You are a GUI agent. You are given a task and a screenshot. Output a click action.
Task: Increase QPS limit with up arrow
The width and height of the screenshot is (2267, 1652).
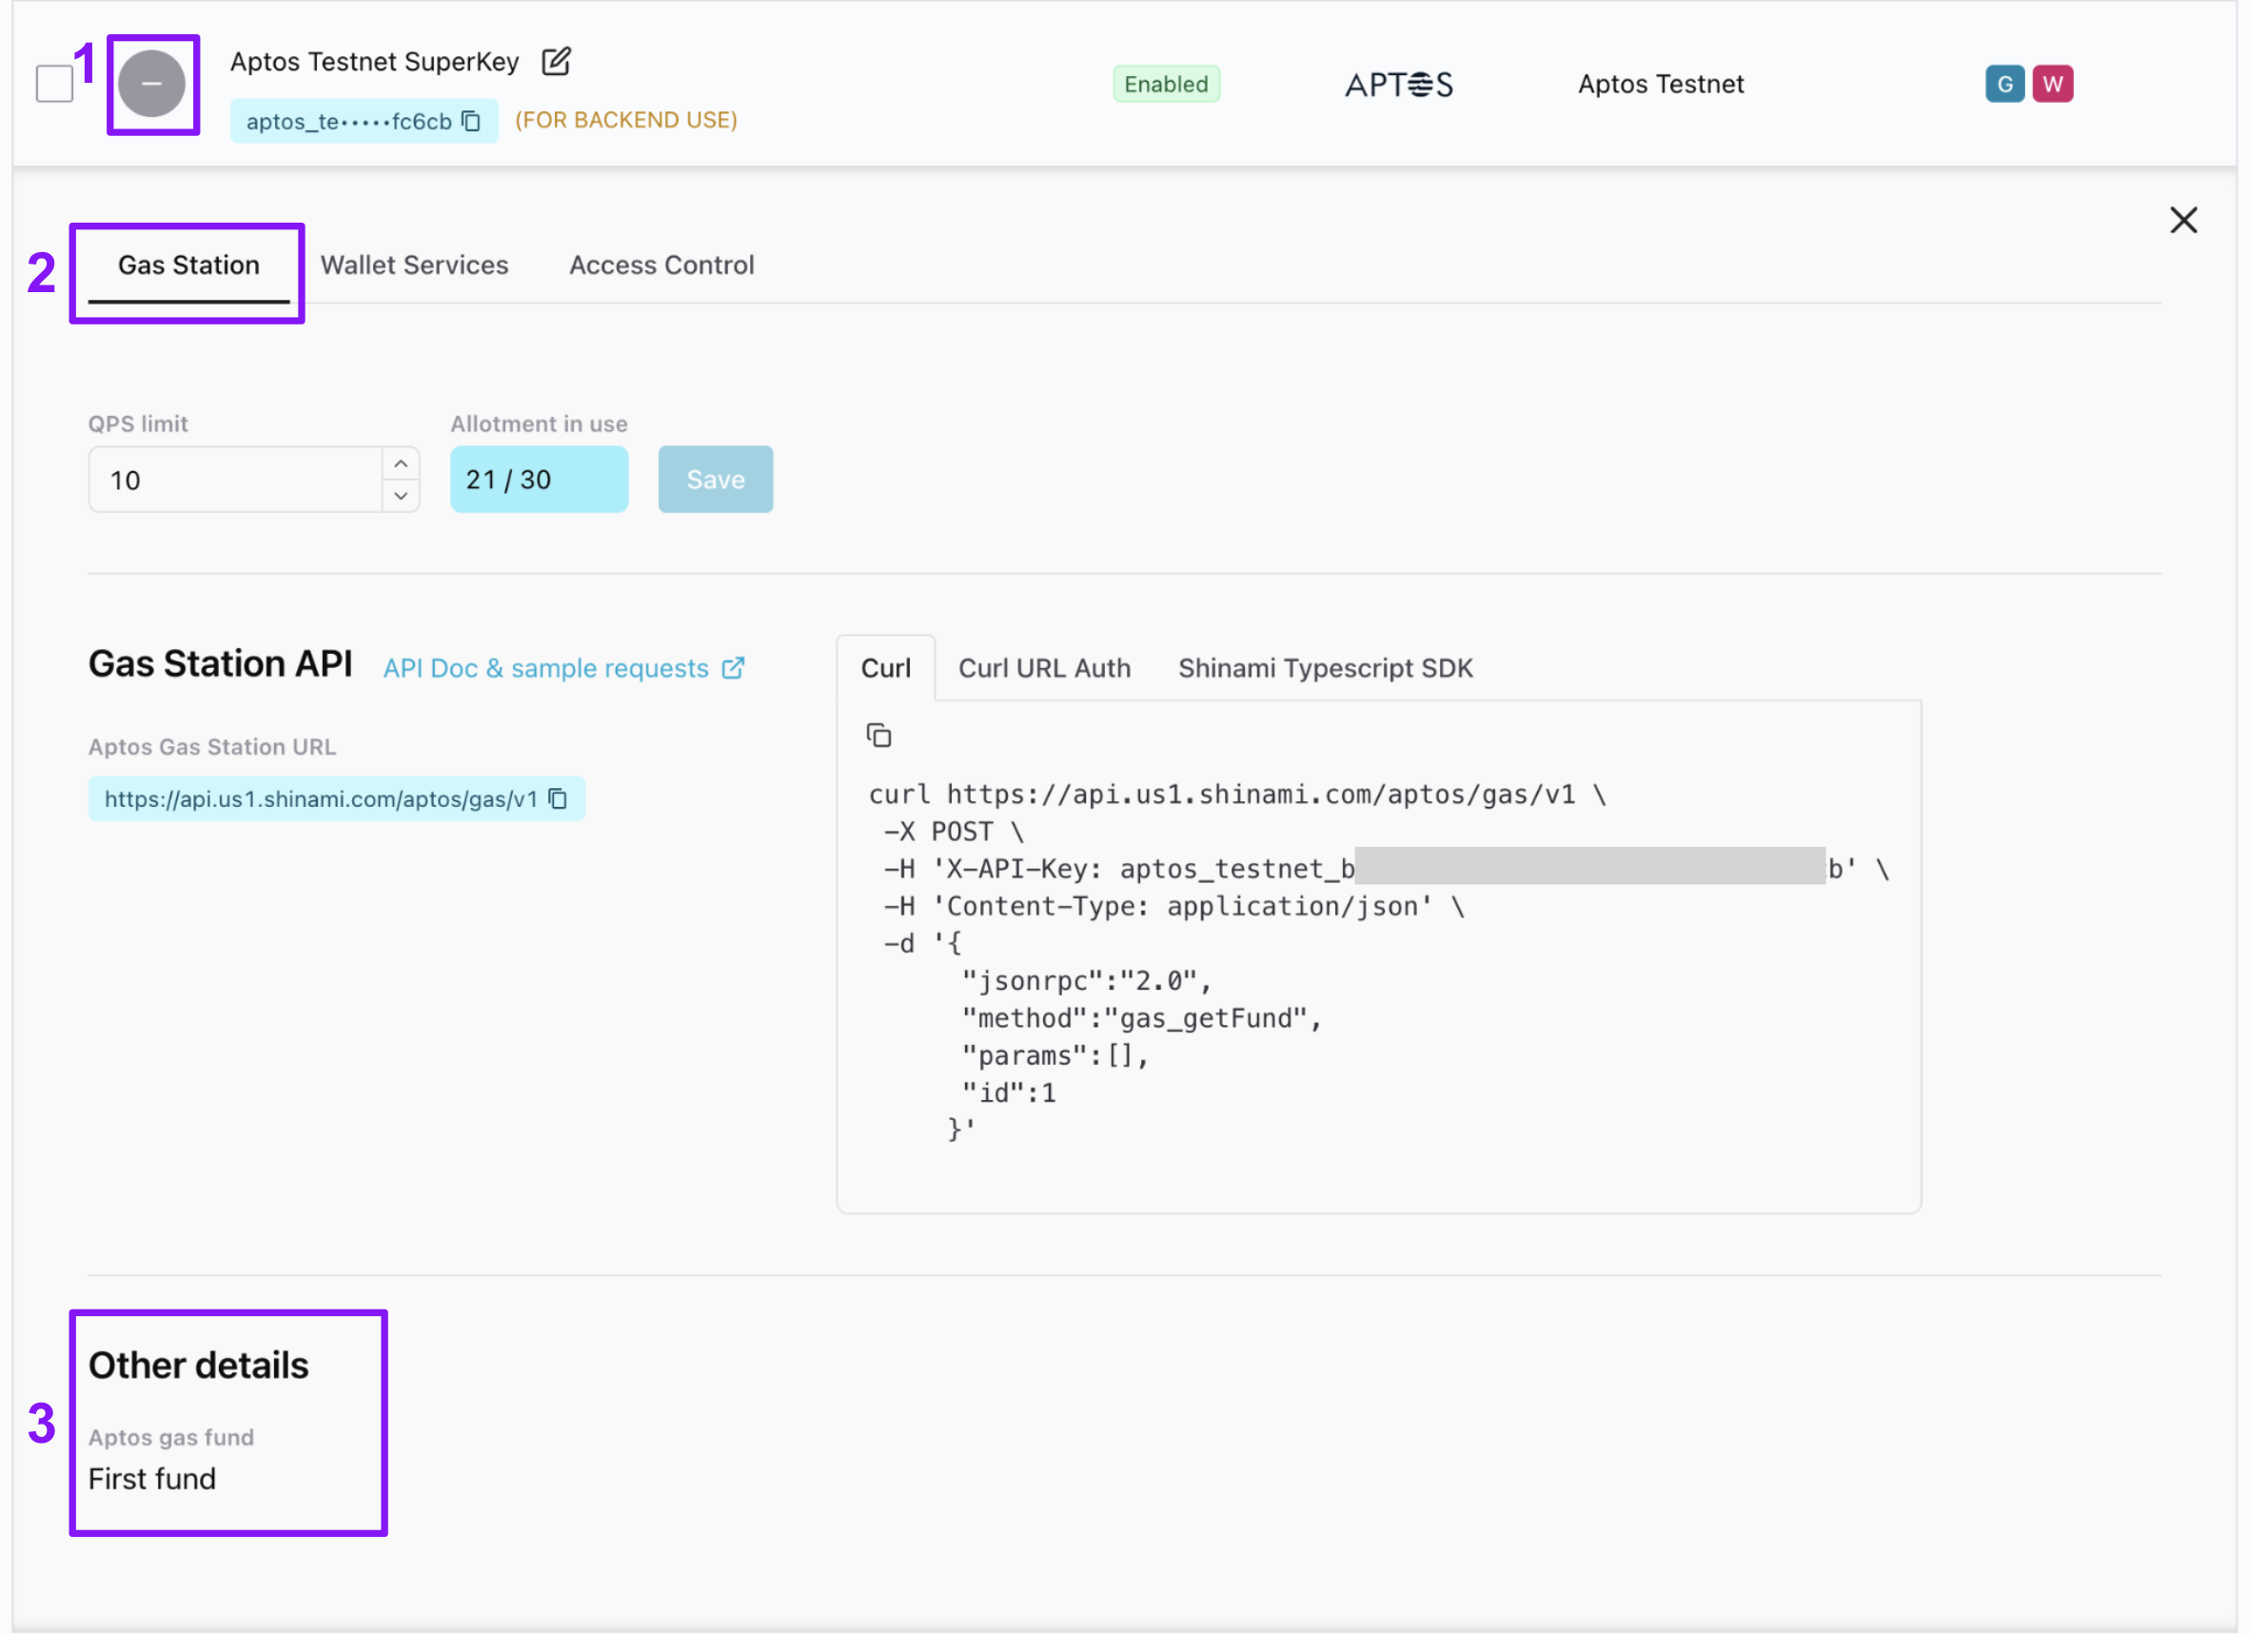click(402, 465)
